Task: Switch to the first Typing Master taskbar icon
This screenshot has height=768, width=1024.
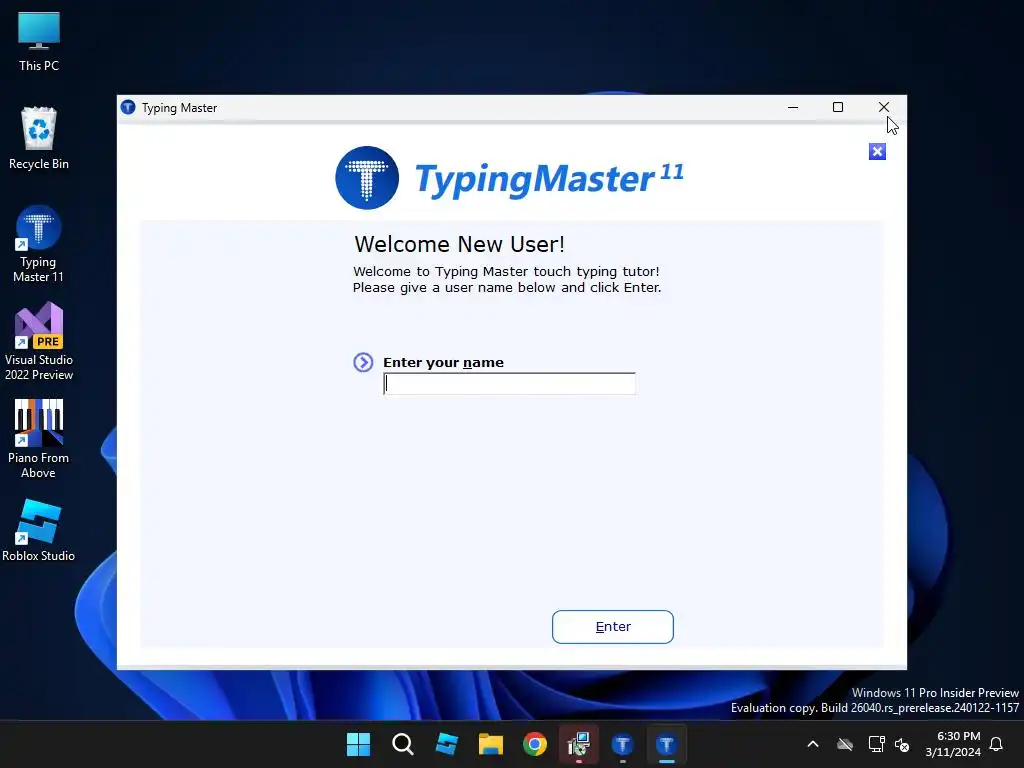Action: tap(622, 744)
